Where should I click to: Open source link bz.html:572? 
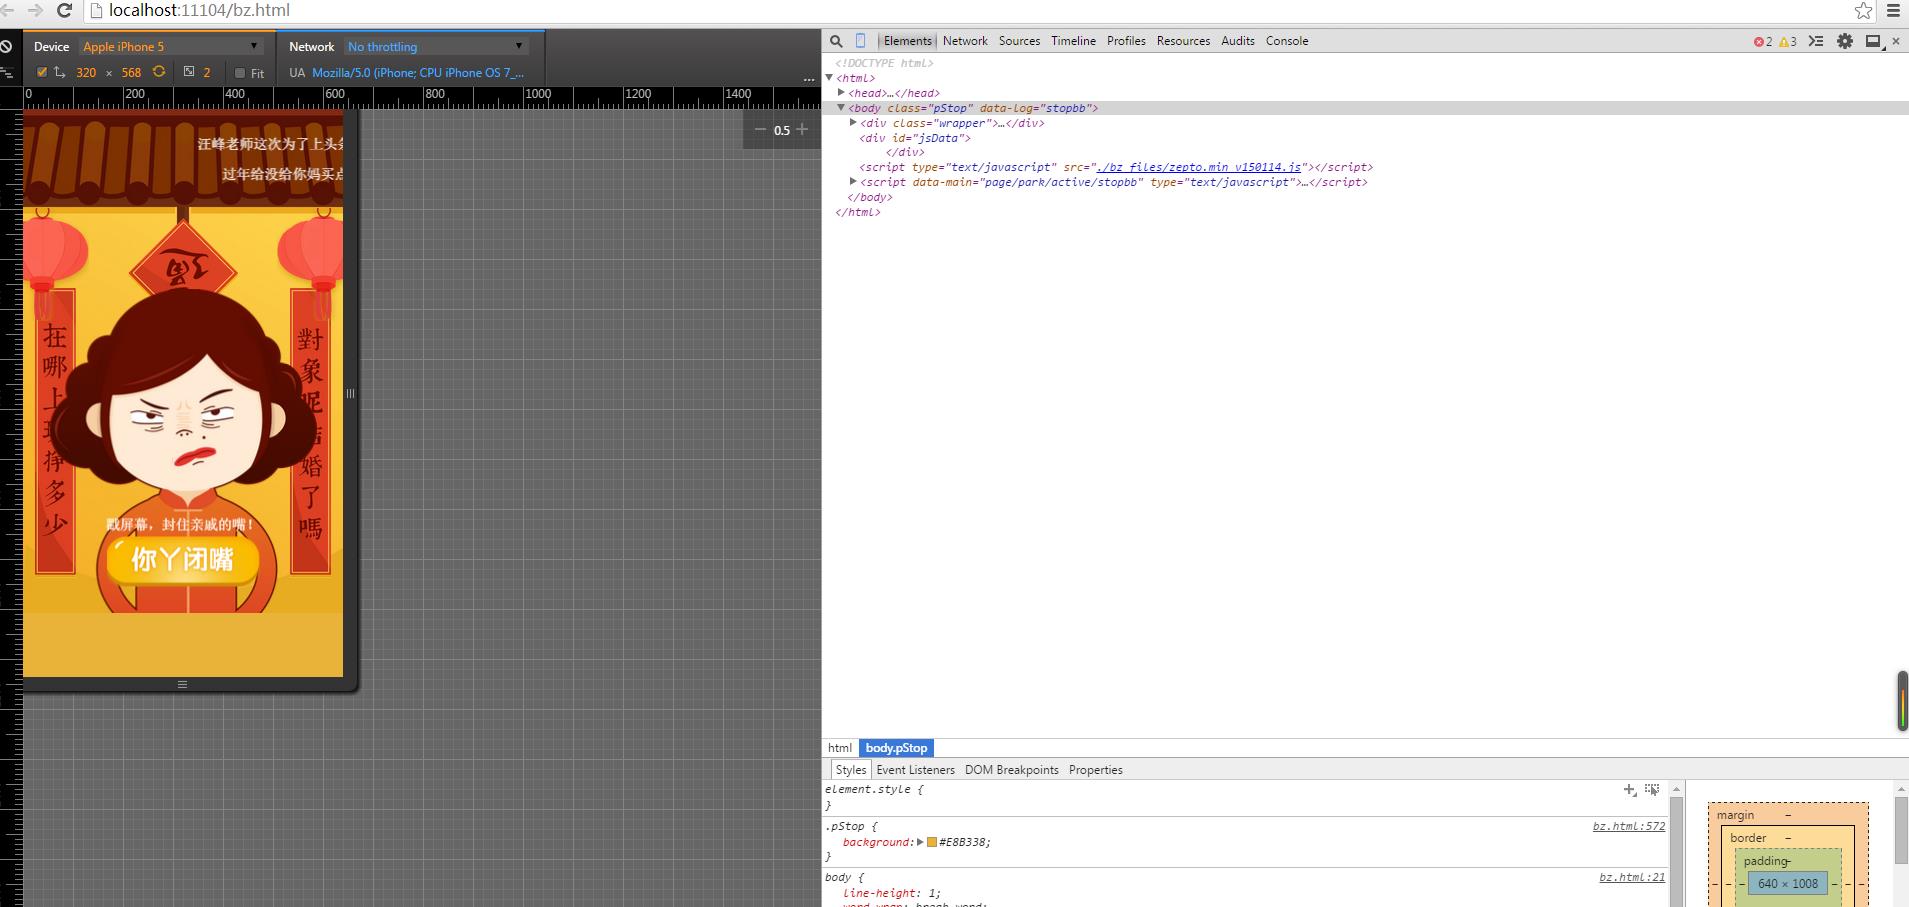(1629, 826)
